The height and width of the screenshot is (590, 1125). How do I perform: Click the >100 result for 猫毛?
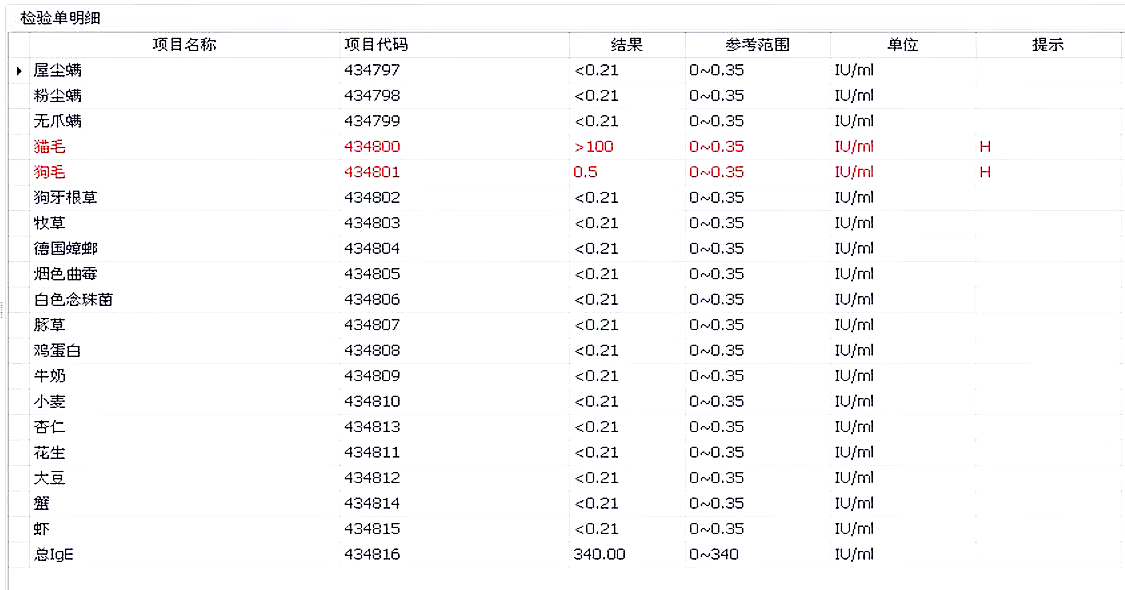[x=593, y=147]
